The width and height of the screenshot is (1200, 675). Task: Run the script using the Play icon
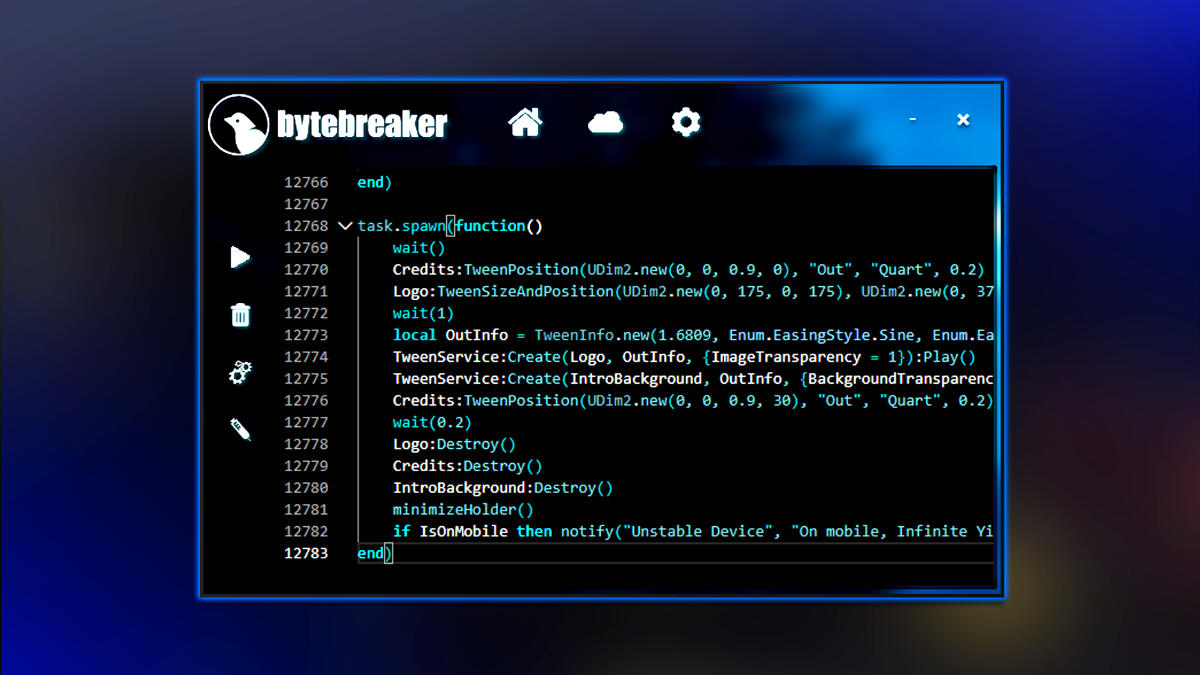click(238, 257)
